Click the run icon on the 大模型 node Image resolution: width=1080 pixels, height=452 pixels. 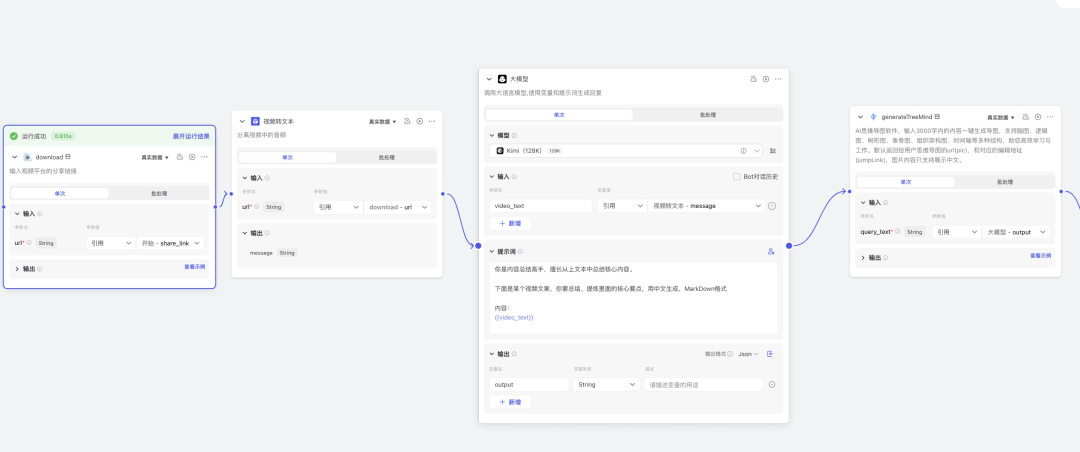coord(766,78)
